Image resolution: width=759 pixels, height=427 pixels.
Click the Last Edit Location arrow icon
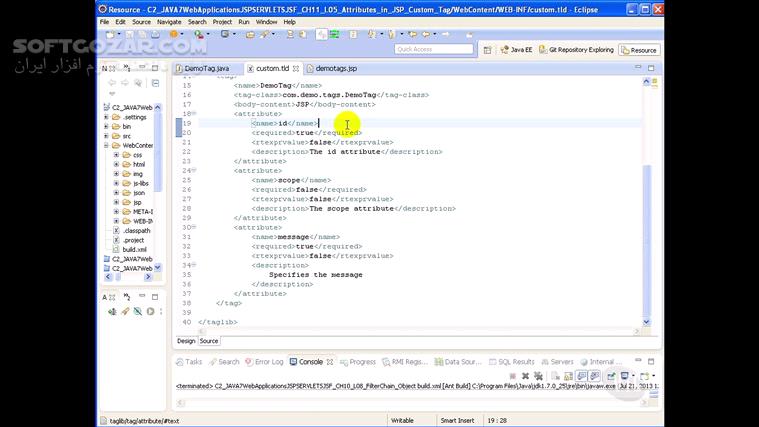pos(412,34)
